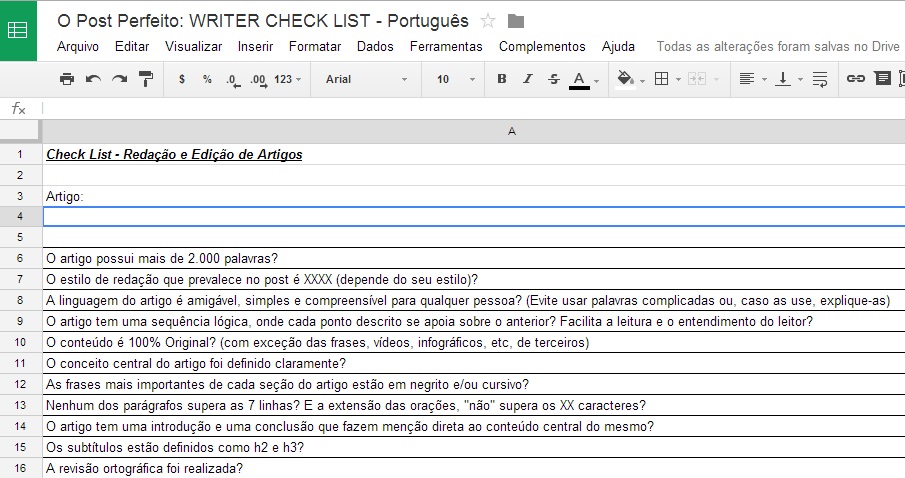Select row 1 header
This screenshot has height=478, width=905.
pos(21,155)
